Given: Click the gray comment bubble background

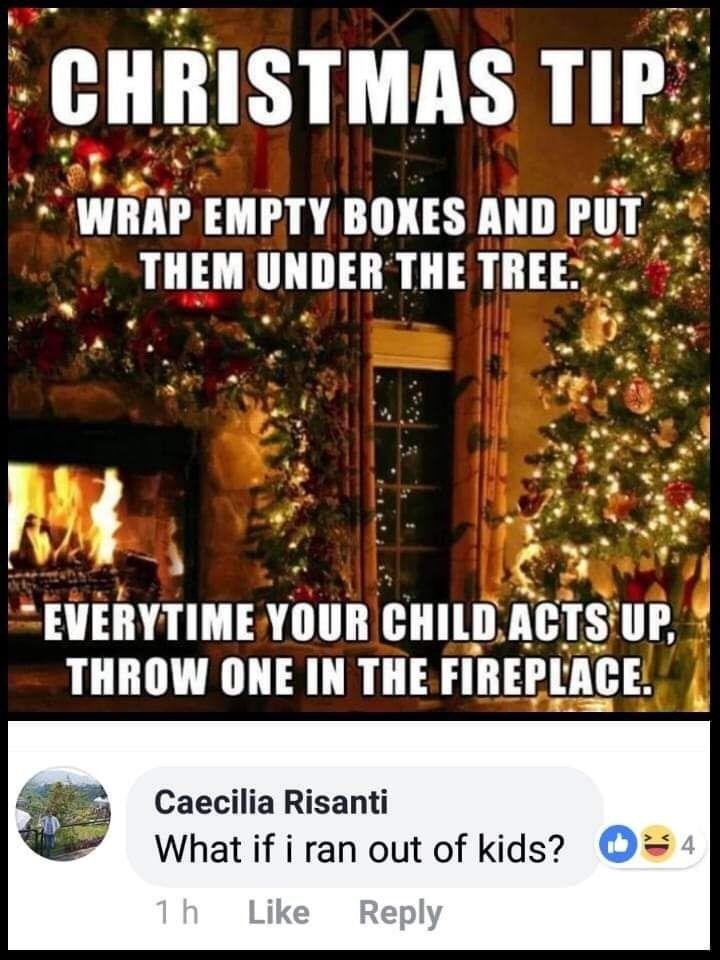Looking at the screenshot, I should click(365, 827).
